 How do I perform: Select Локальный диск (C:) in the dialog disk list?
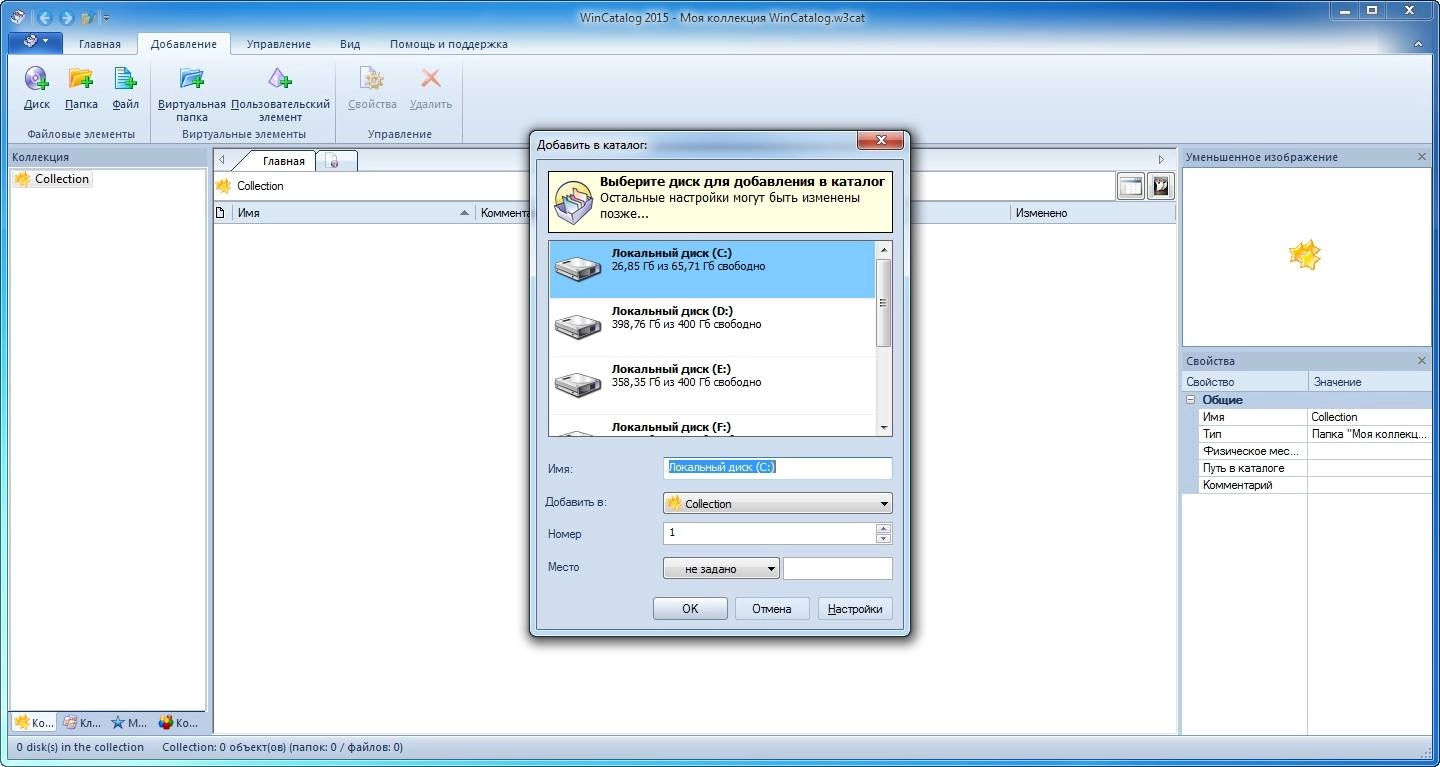point(712,269)
